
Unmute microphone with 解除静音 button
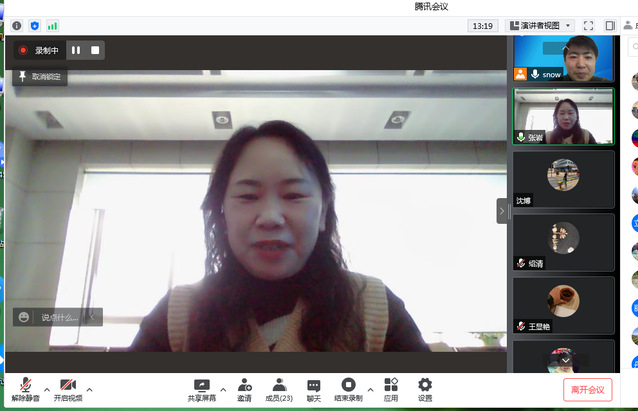click(x=25, y=388)
